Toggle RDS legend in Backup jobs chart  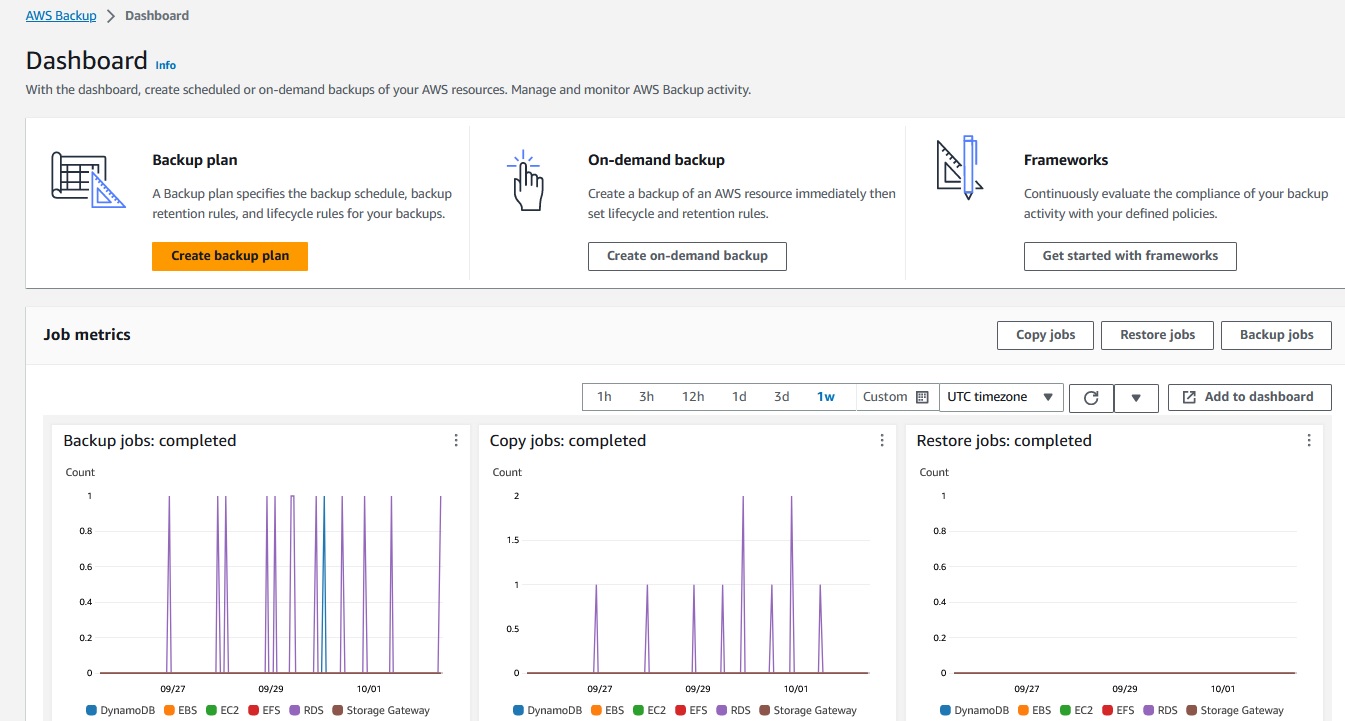tap(306, 711)
